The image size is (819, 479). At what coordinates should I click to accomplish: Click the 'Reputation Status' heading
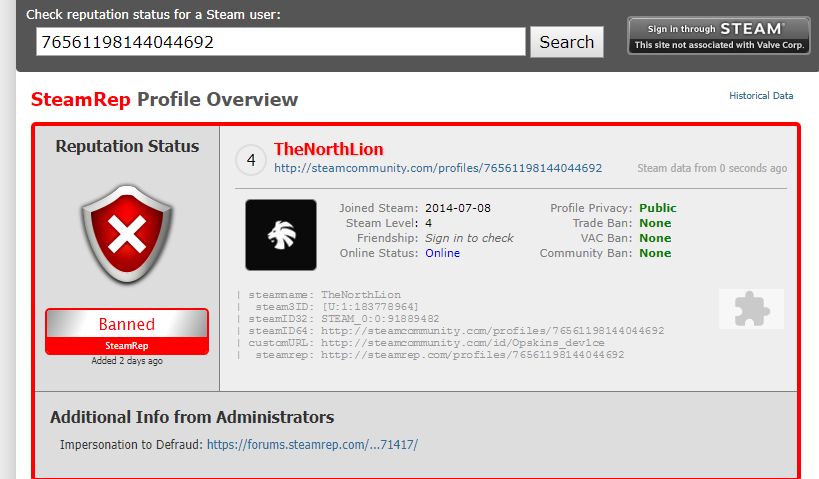pyautogui.click(x=127, y=146)
